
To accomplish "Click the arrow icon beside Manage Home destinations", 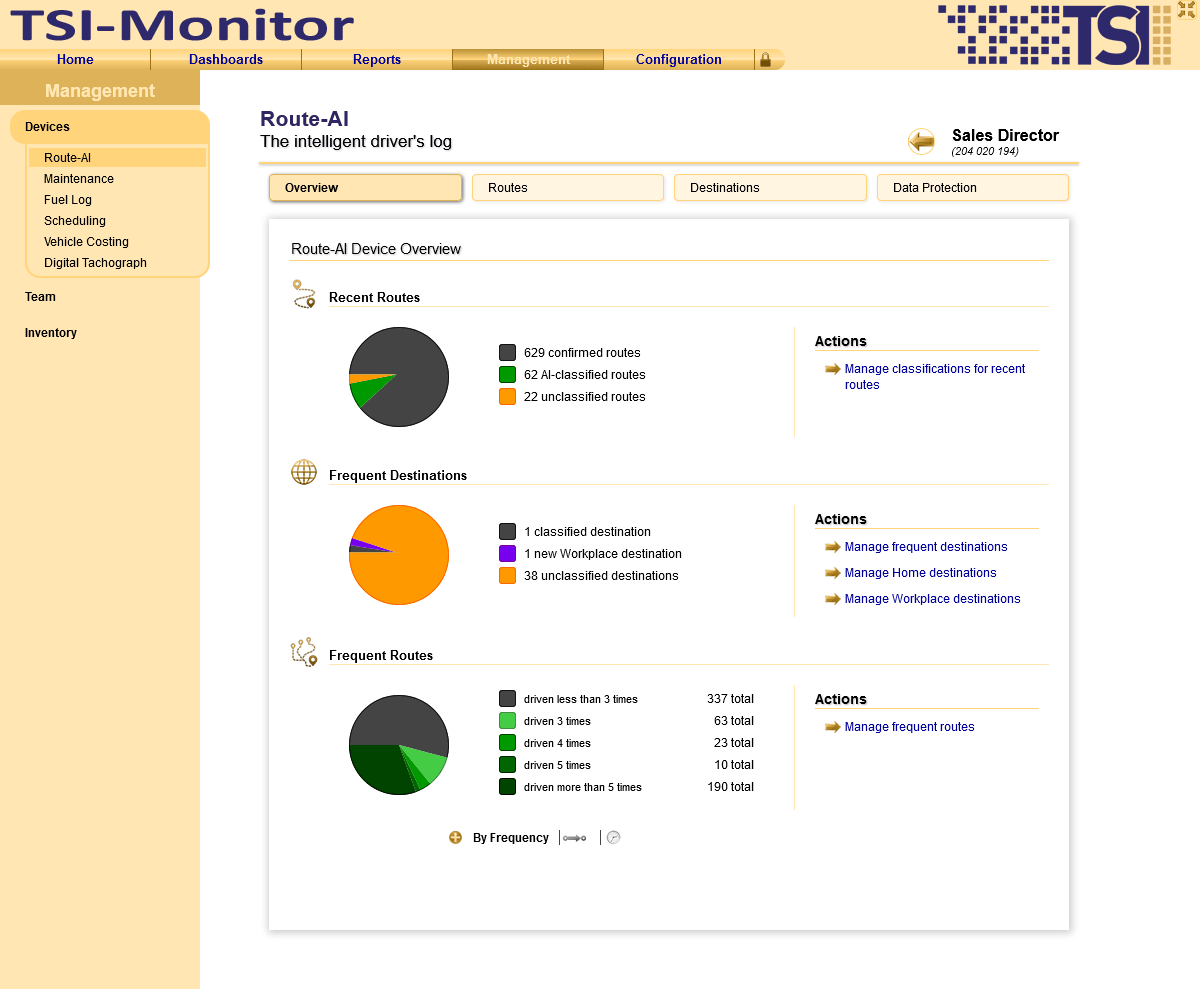I will [832, 573].
